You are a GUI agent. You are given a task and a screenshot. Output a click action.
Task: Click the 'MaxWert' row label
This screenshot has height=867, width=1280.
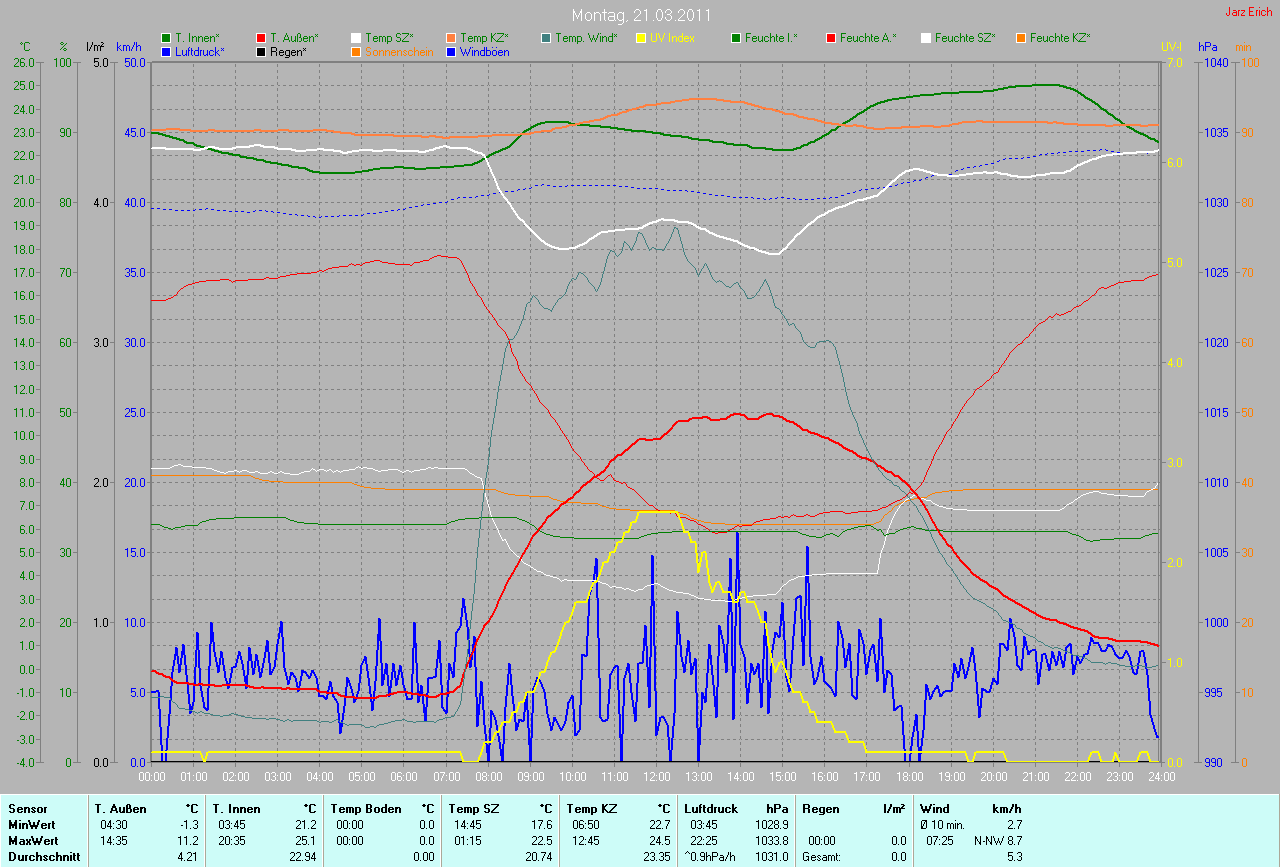click(x=34, y=840)
